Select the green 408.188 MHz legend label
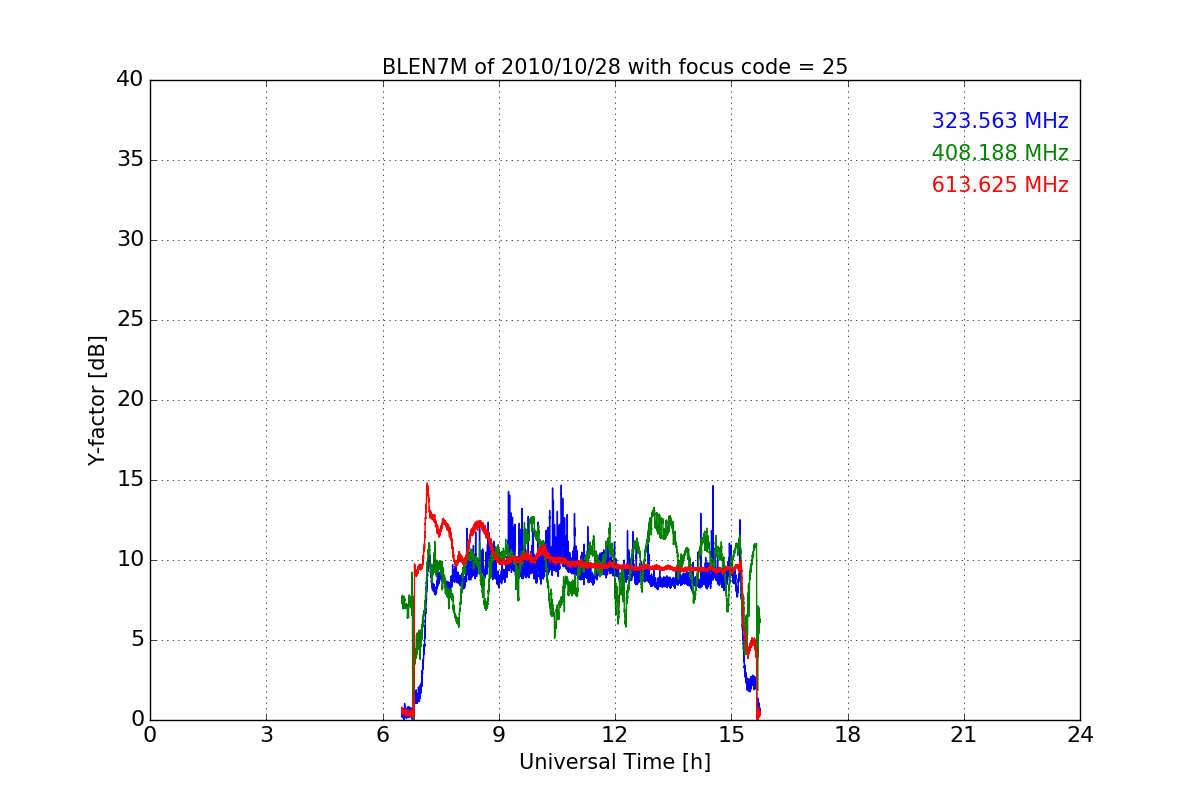Viewport: 1200px width, 800px height. point(1000,153)
